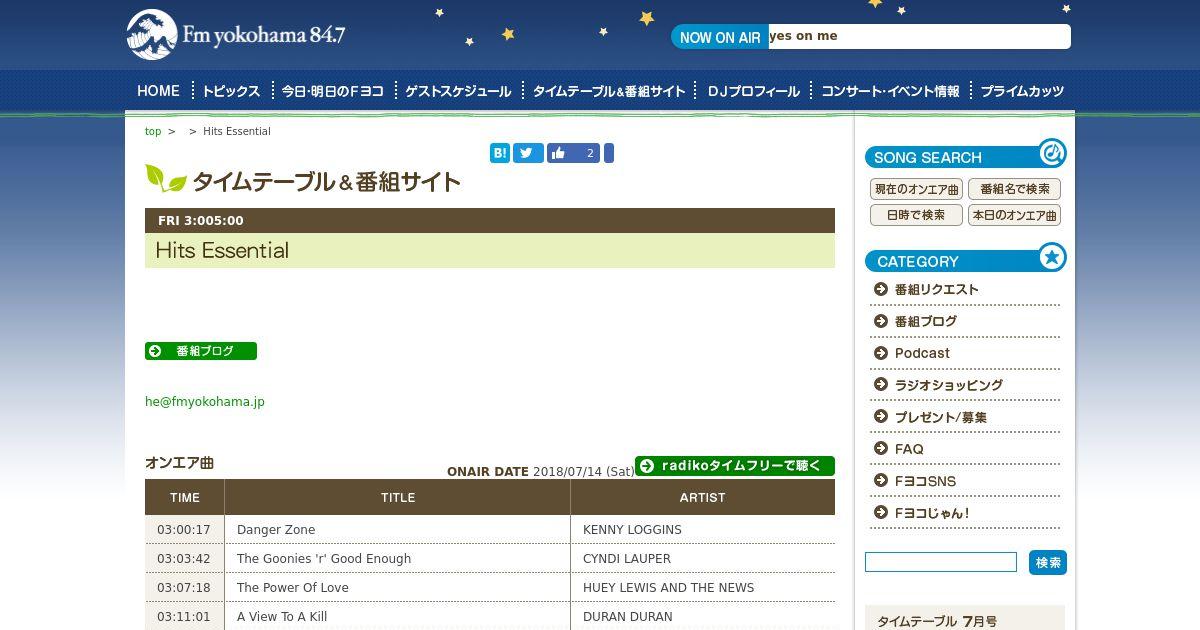The width and height of the screenshot is (1200, 630).
Task: Click arrow icon beside Fヨコじゃん!
Action: [881, 513]
